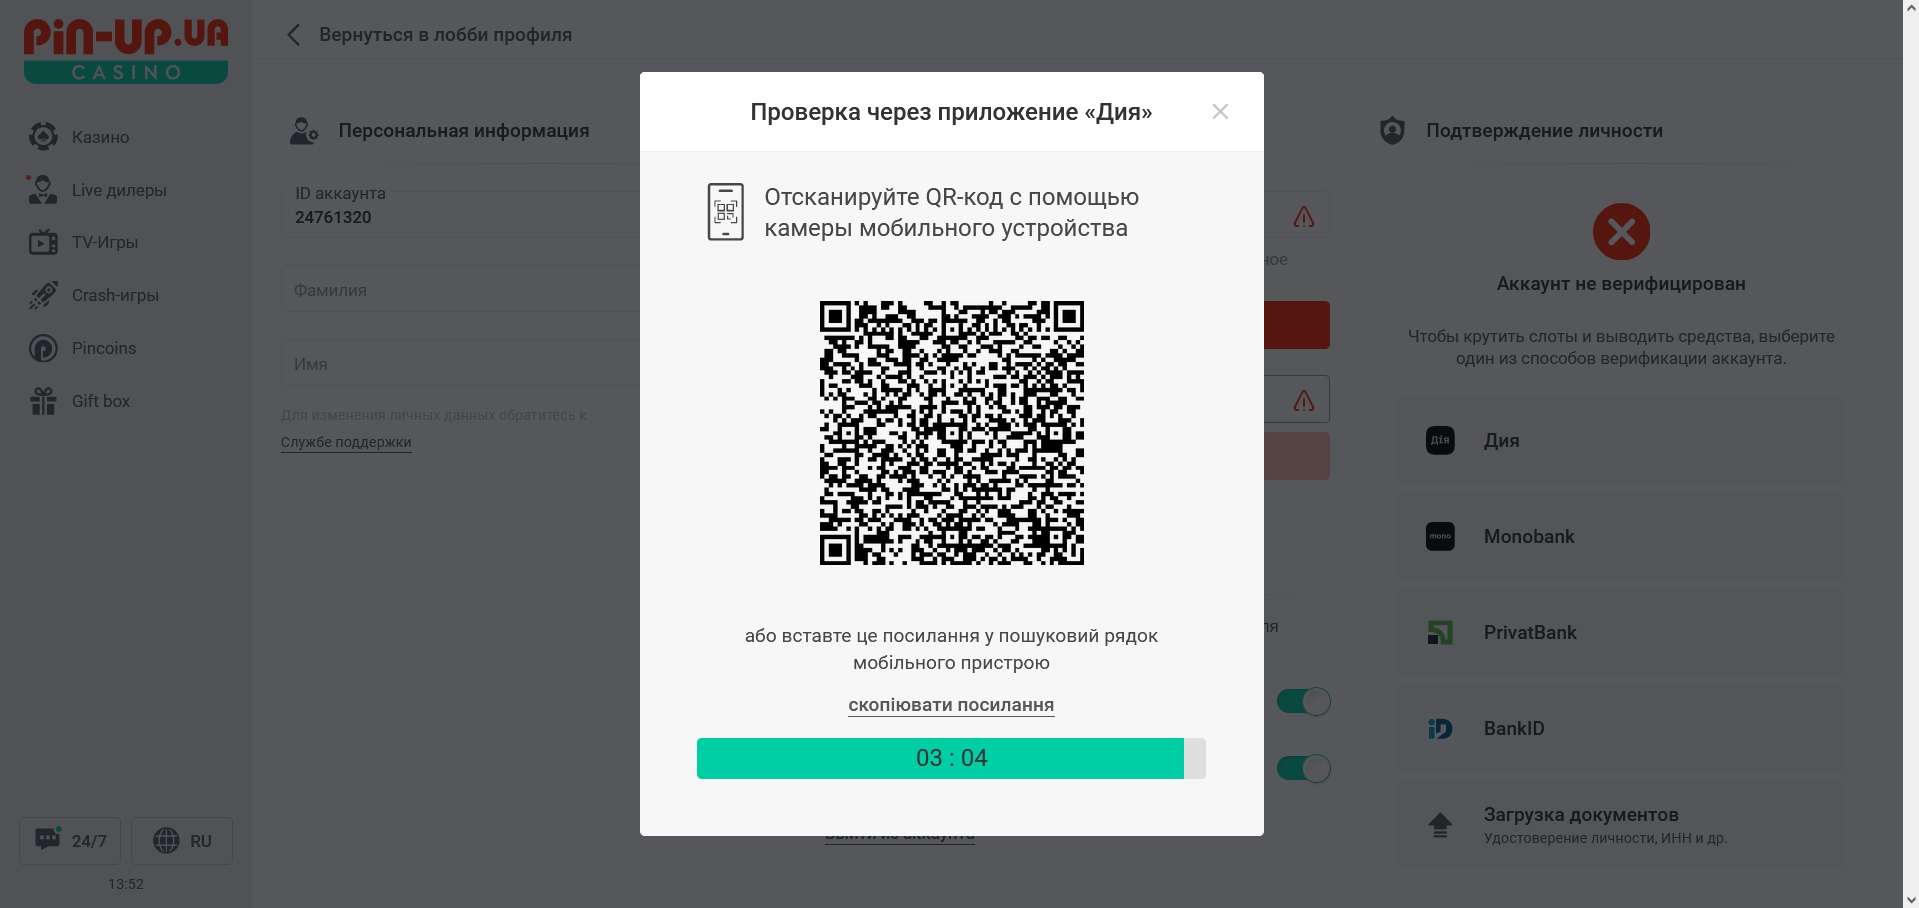
Task: Choose PrivatBank verification option
Action: click(x=1620, y=632)
